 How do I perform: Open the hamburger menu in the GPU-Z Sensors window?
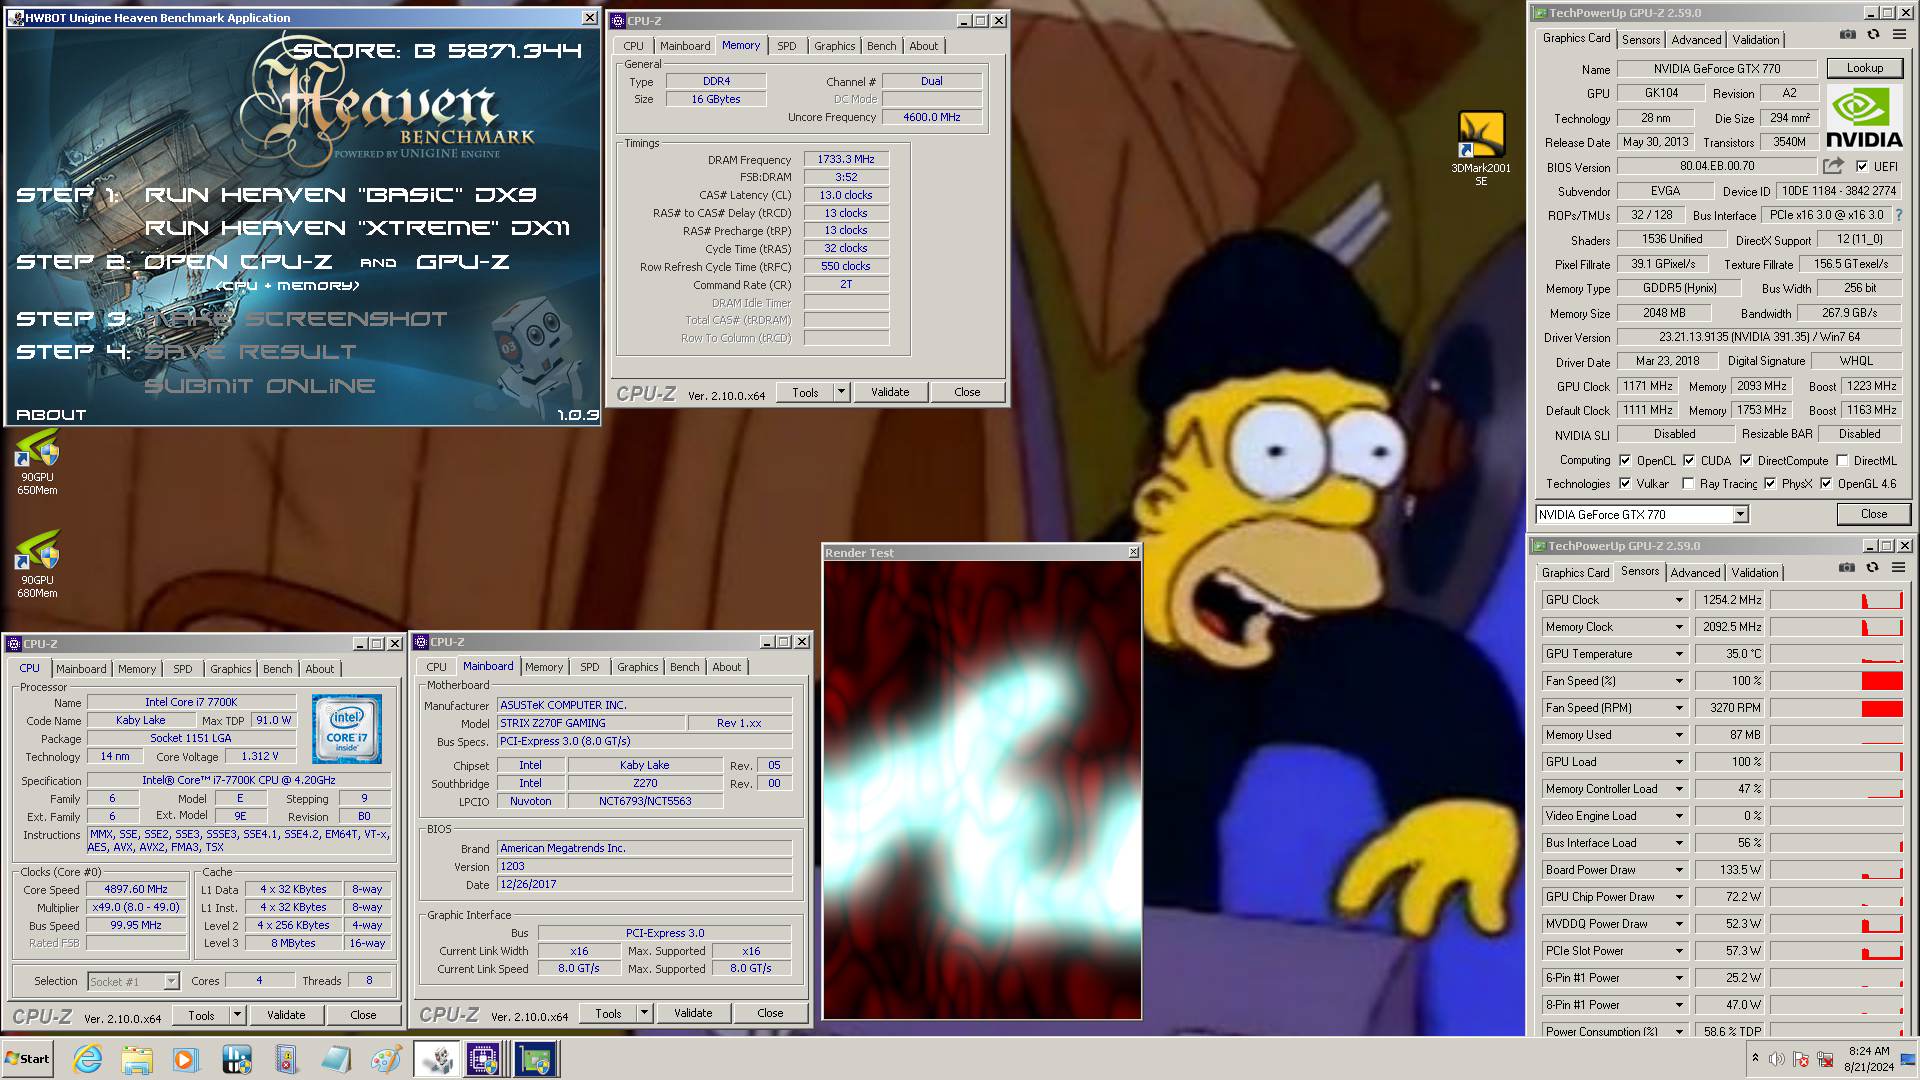tap(1899, 568)
